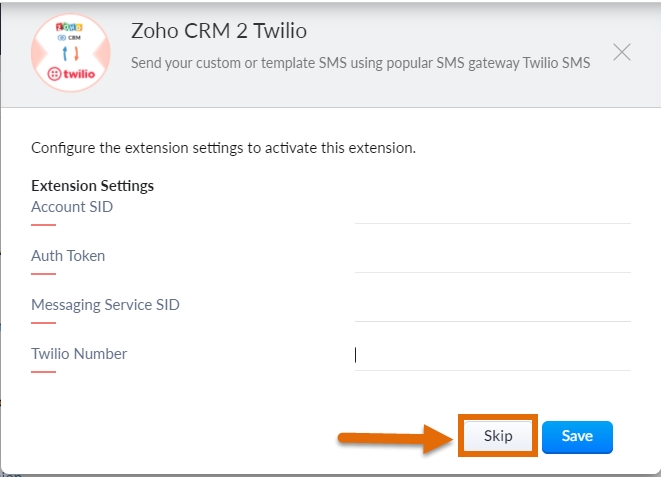Click the Auth Token label
The height and width of the screenshot is (477, 661).
point(68,256)
